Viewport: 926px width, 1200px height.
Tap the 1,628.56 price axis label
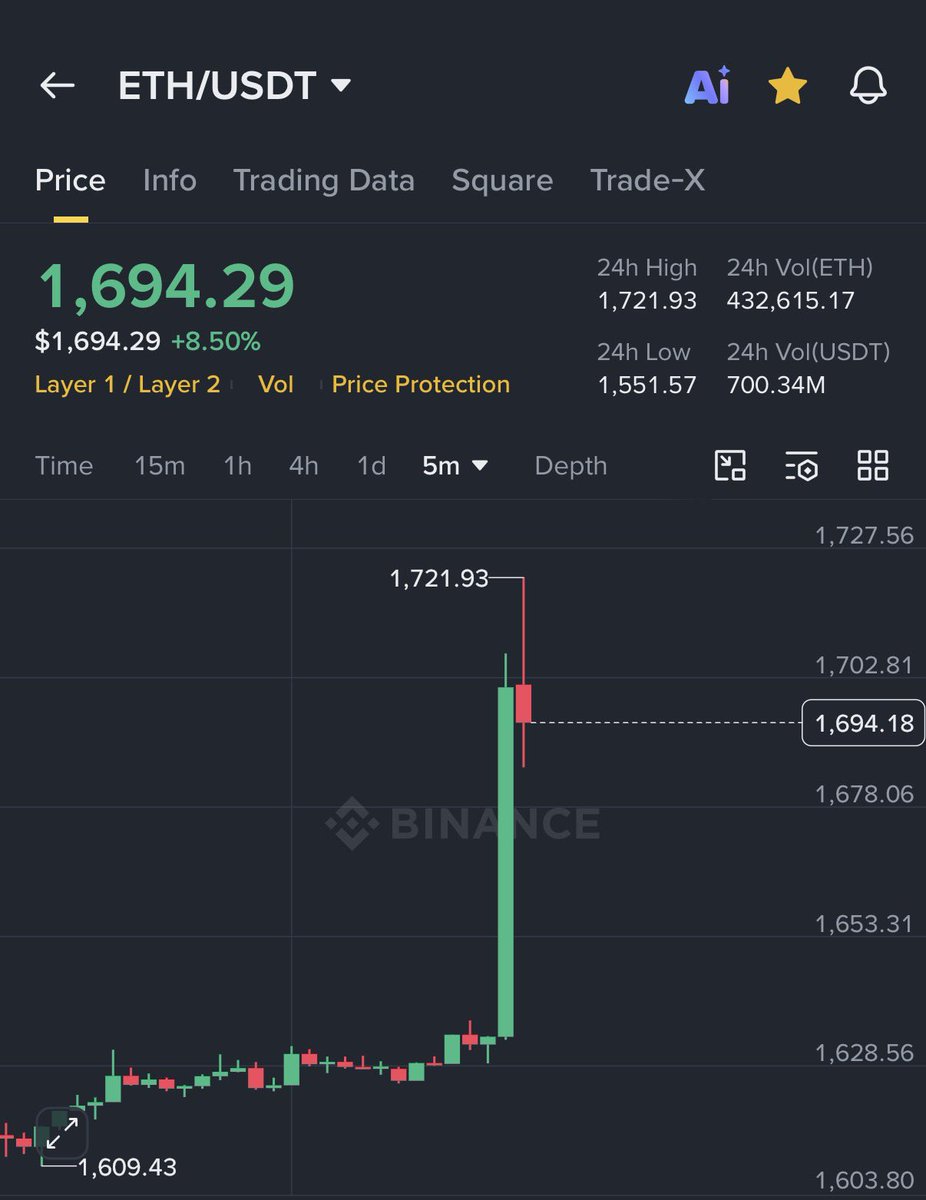tap(864, 1053)
